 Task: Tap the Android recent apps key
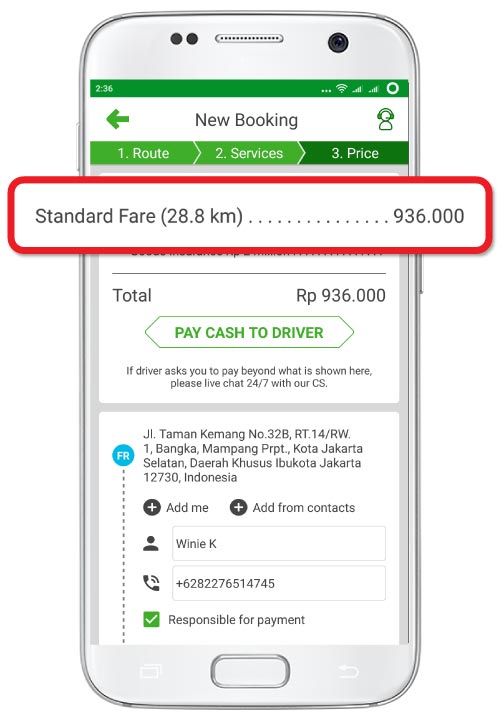click(x=151, y=671)
